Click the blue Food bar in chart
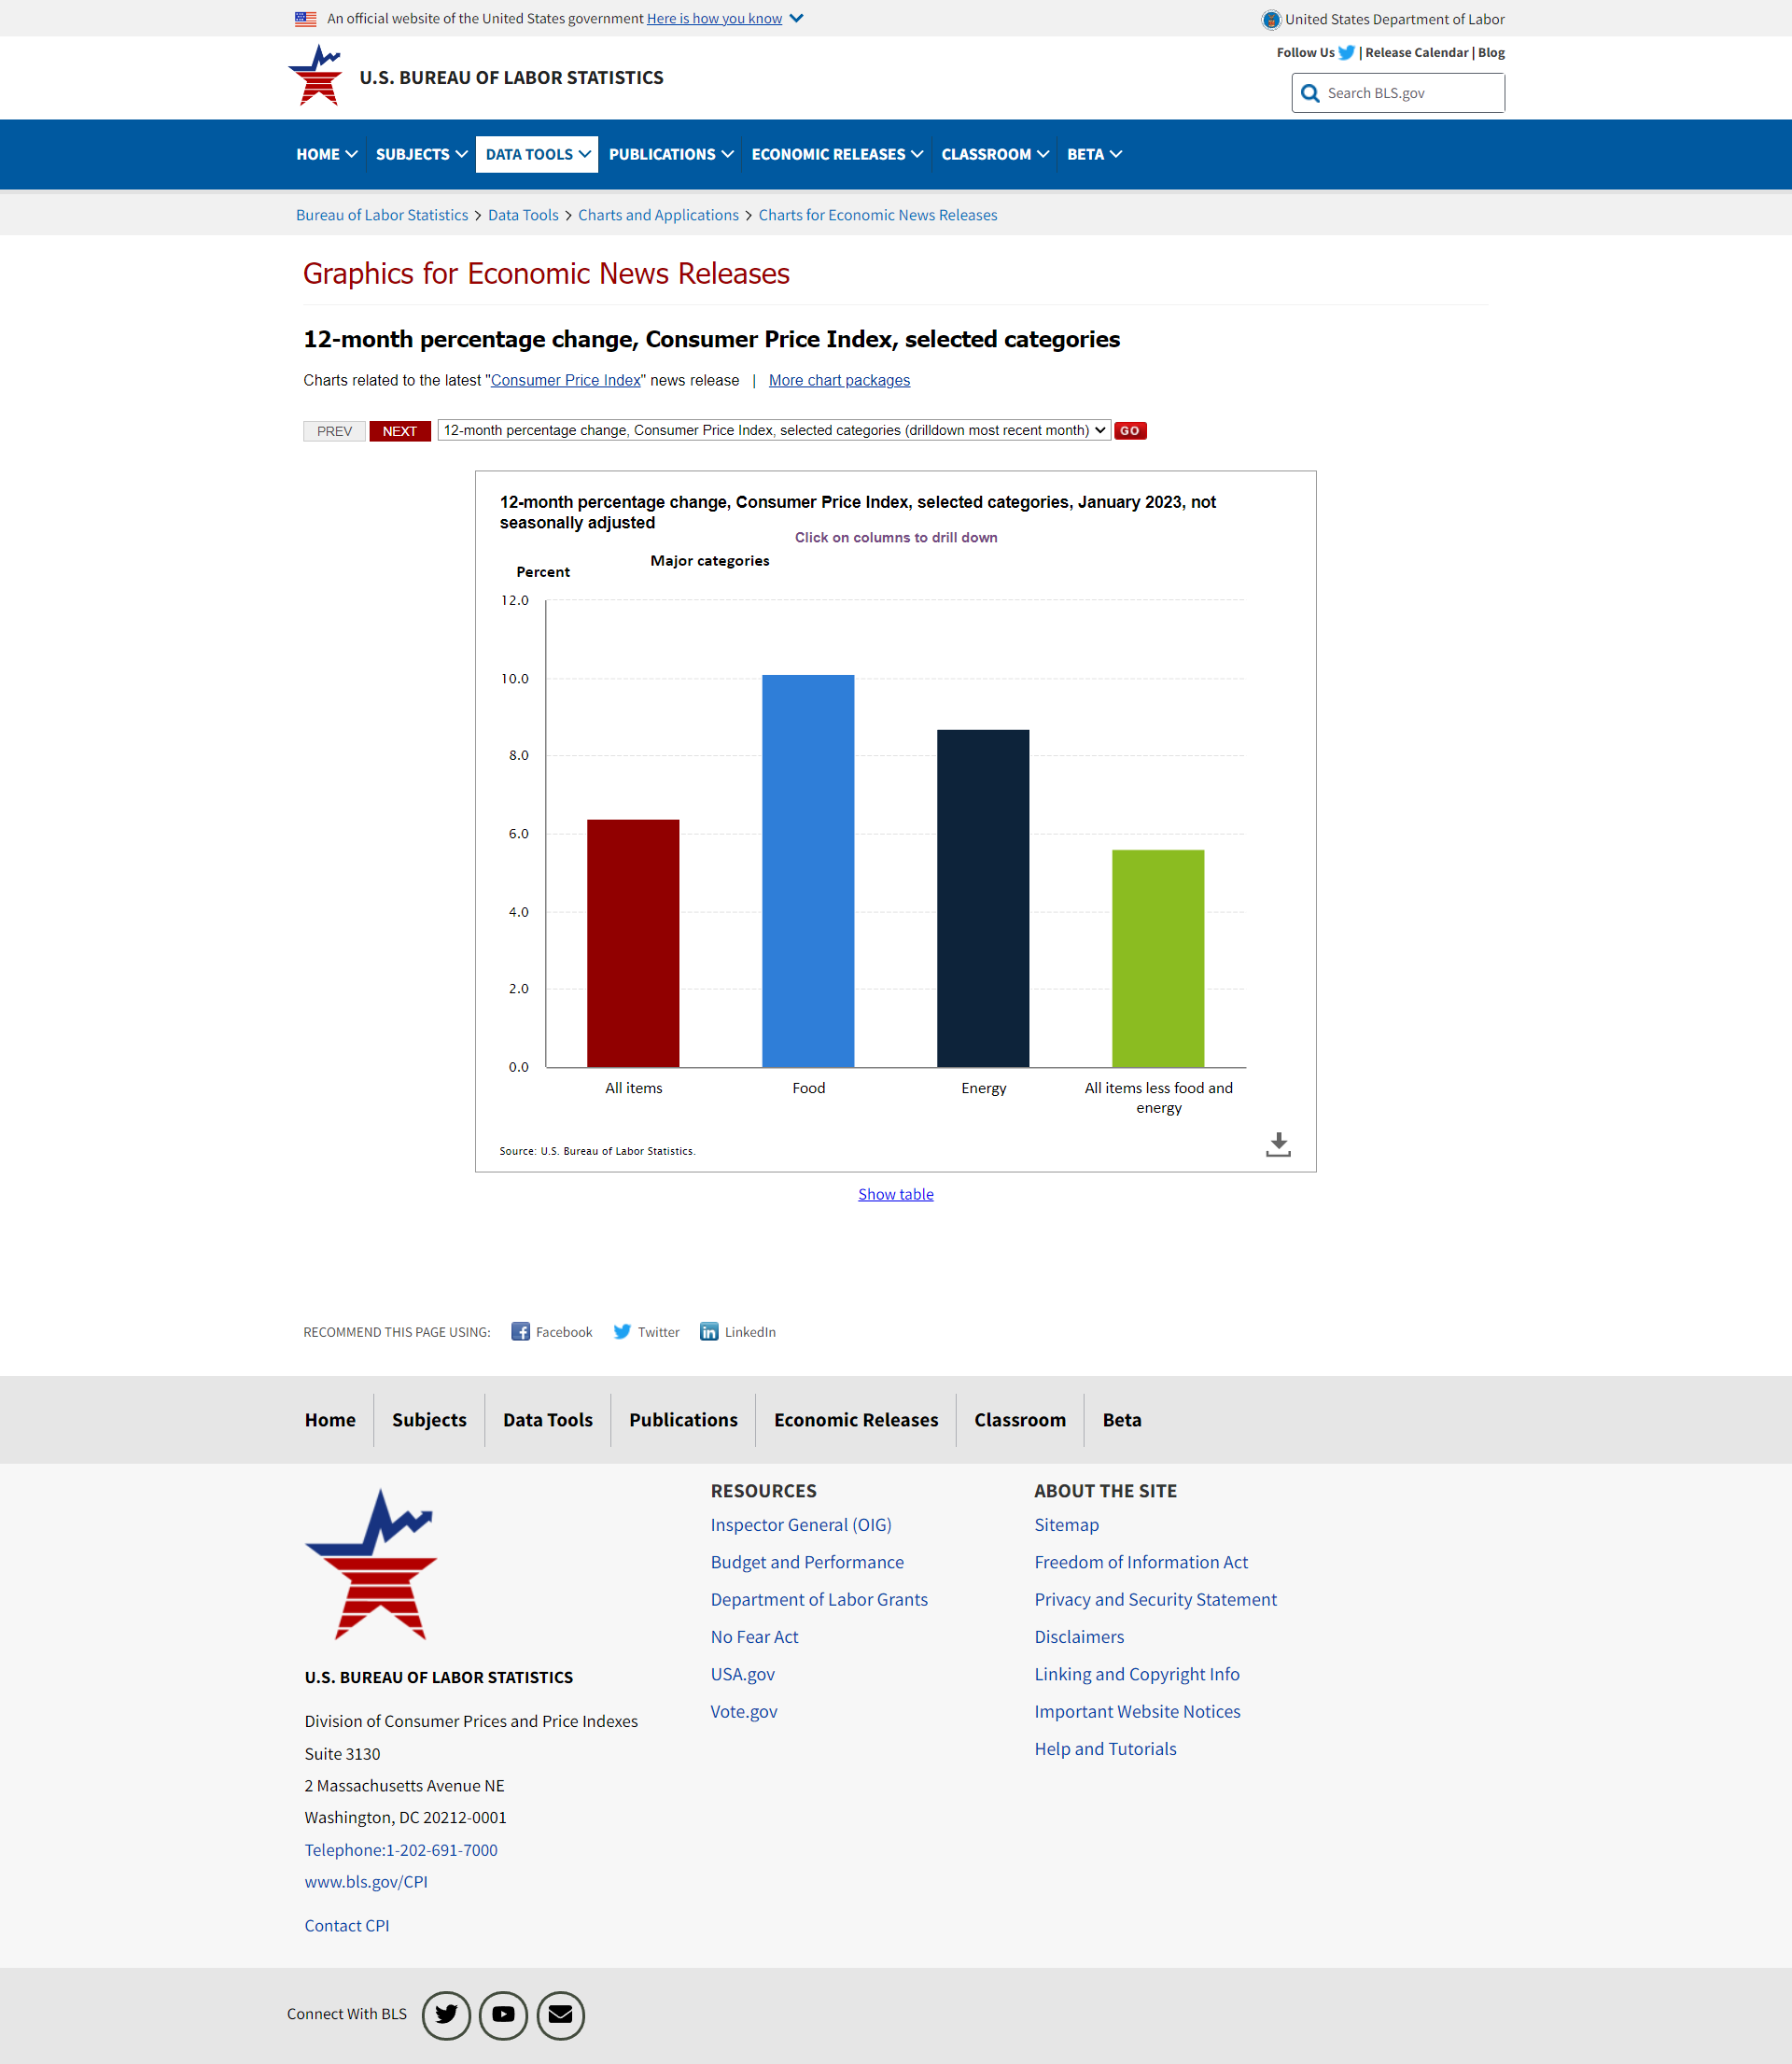The height and width of the screenshot is (2064, 1792). [808, 870]
